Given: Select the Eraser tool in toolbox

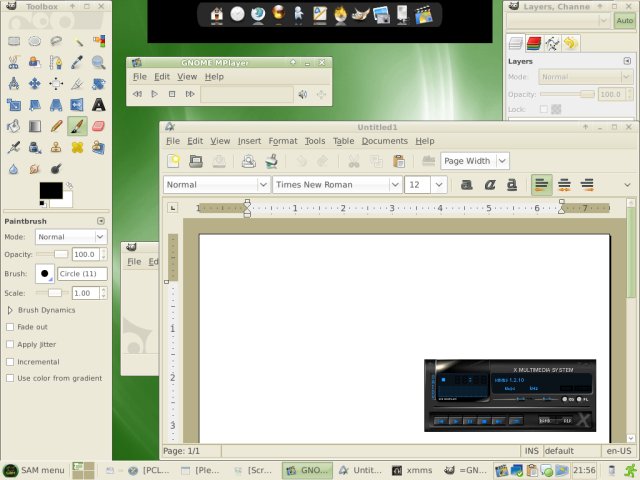Looking at the screenshot, I should 99,126.
